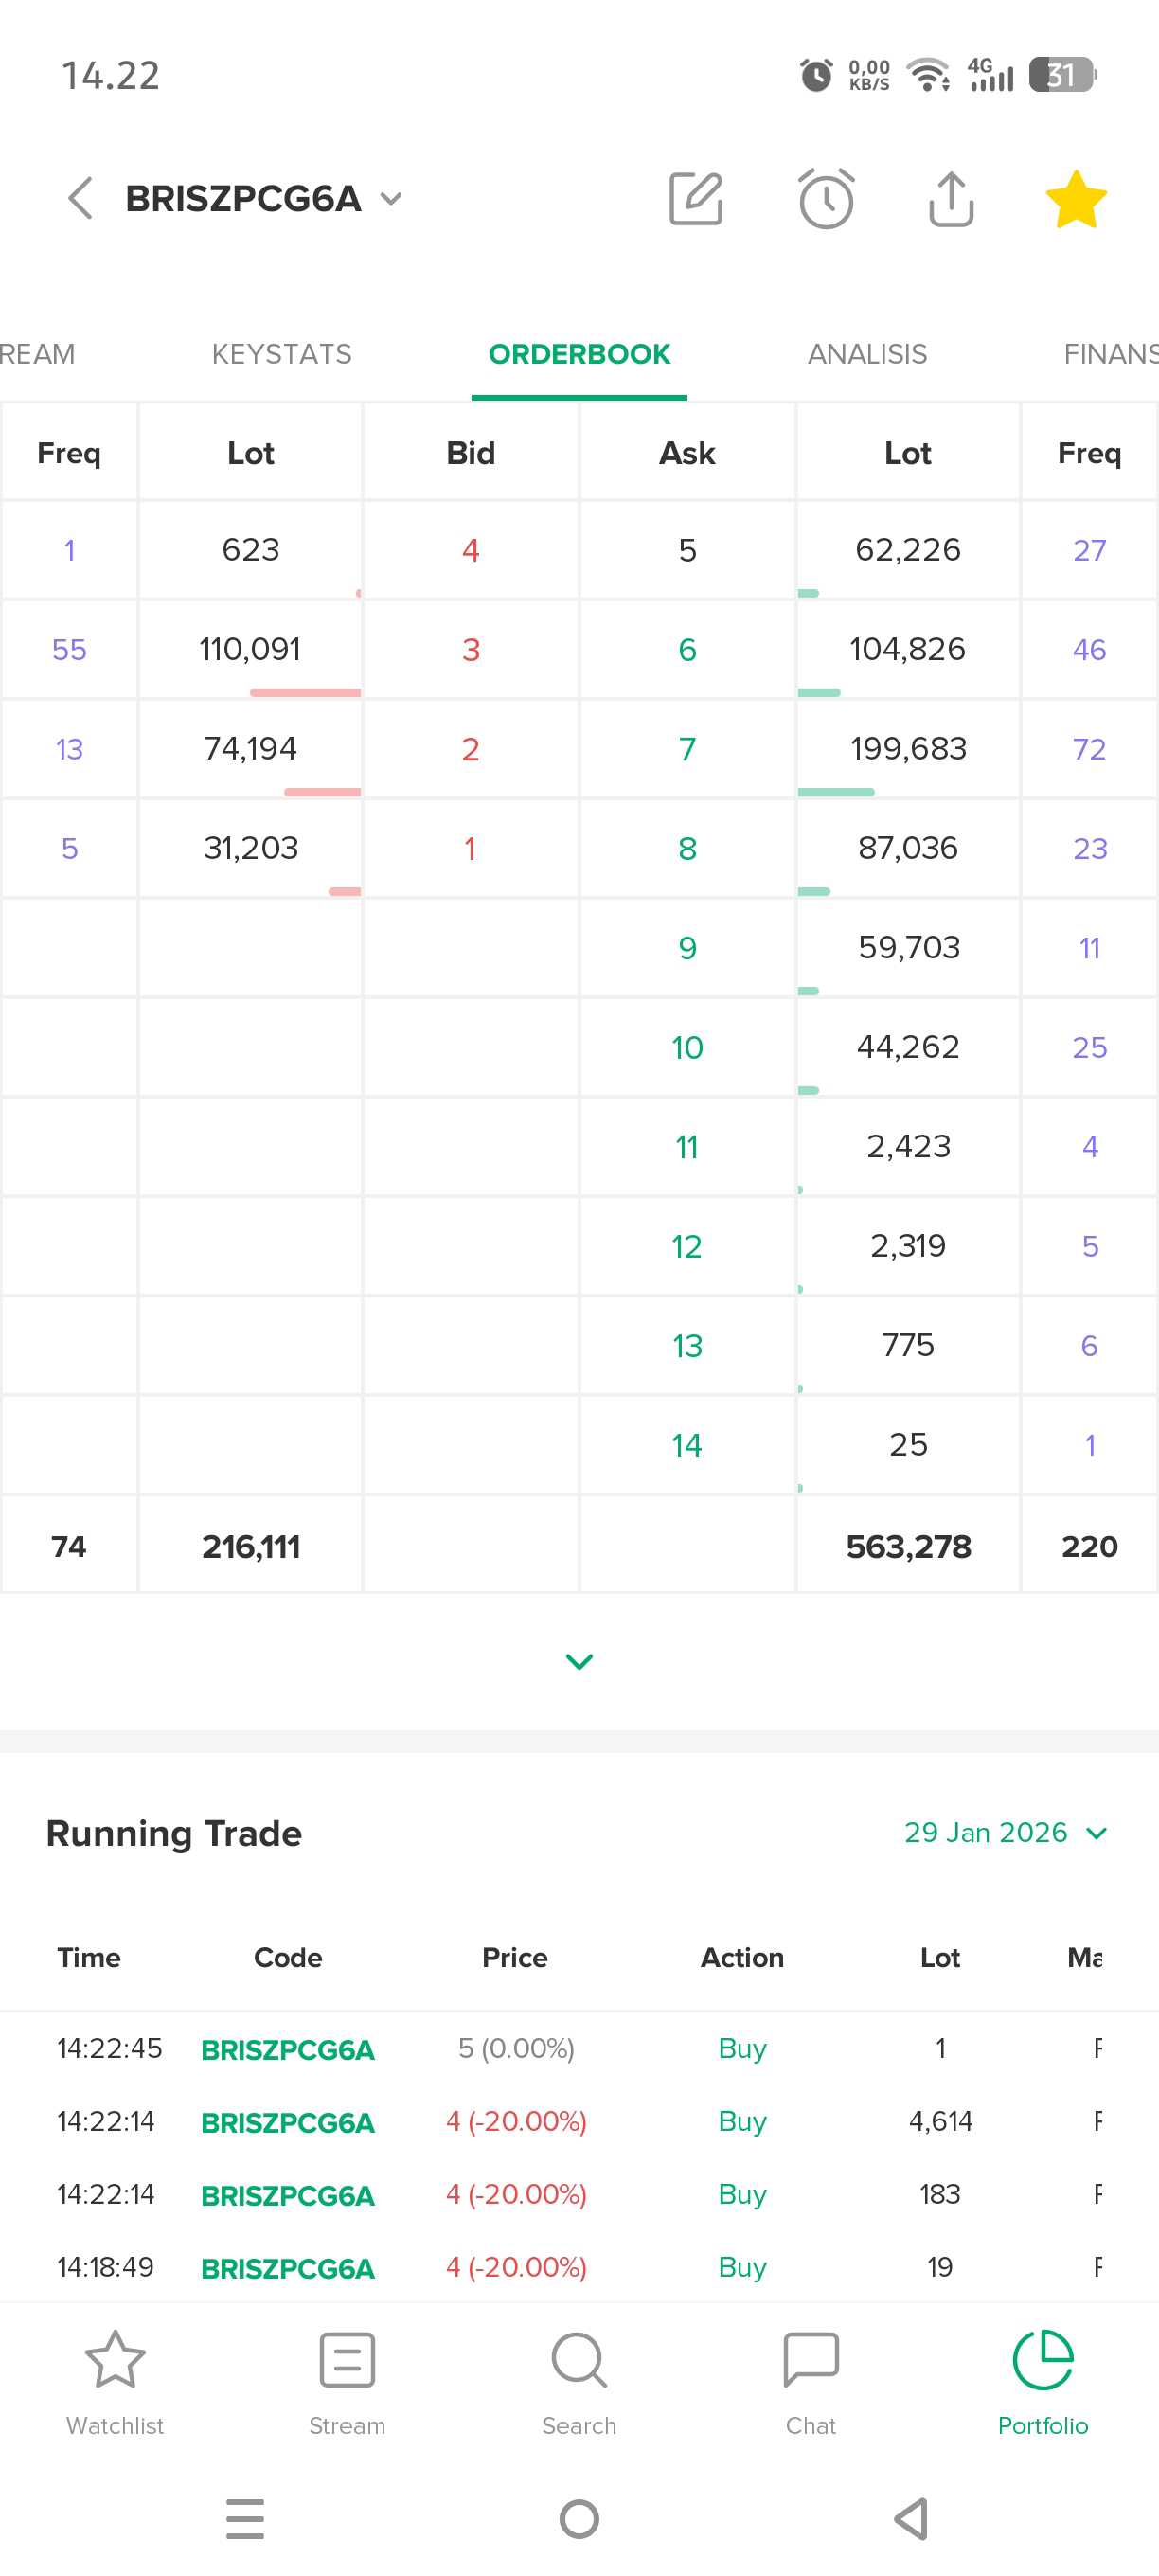Select bid price 4 in orderbook
The width and height of the screenshot is (1159, 2576).
click(470, 550)
